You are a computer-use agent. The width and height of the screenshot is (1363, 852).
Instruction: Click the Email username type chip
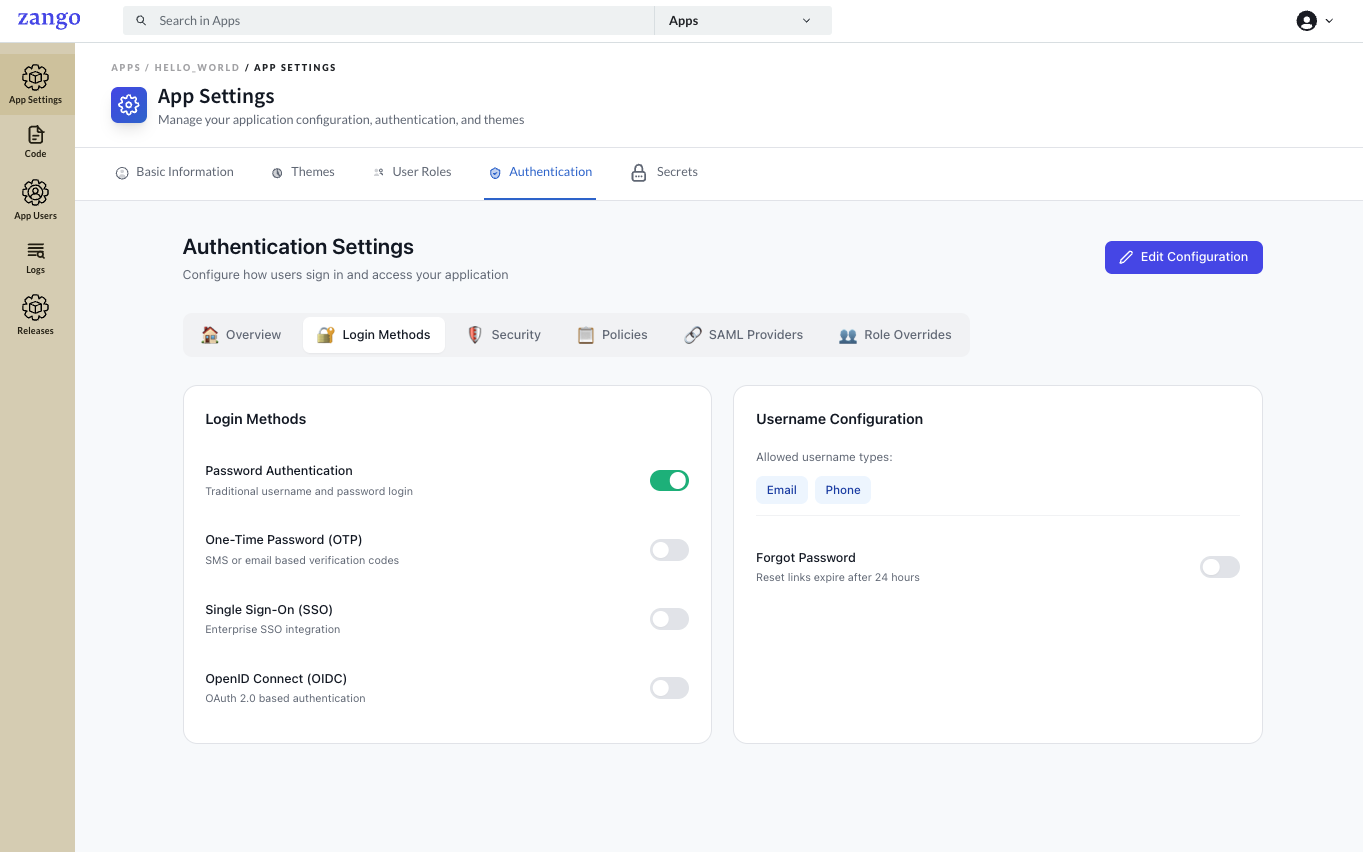pyautogui.click(x=782, y=490)
